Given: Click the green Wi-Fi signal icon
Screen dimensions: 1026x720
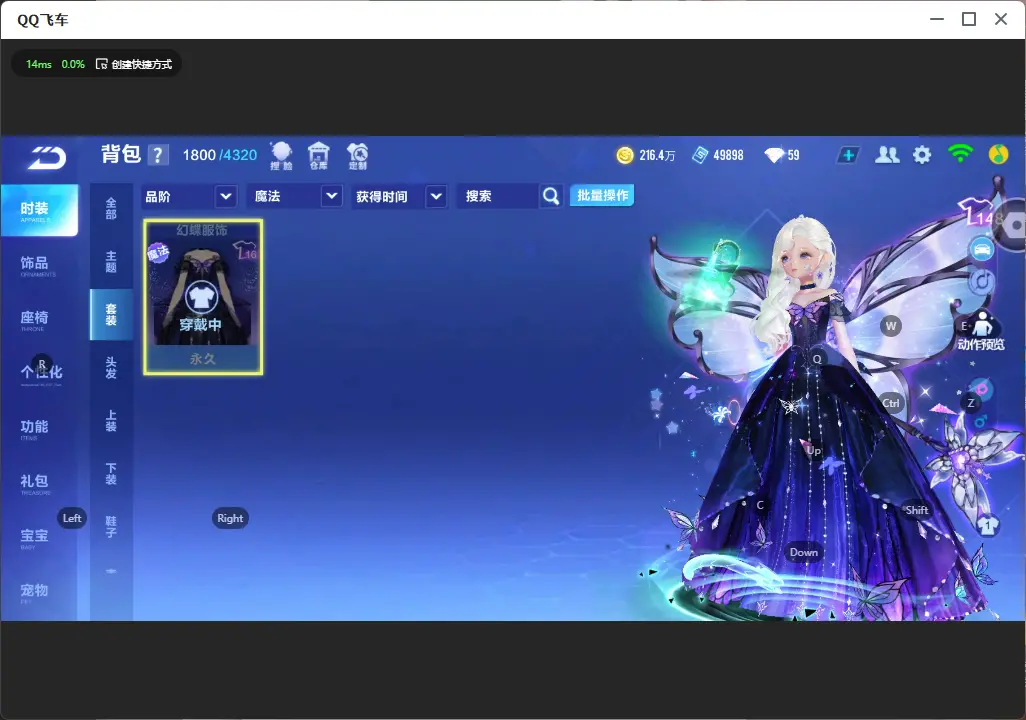Looking at the screenshot, I should [x=960, y=154].
